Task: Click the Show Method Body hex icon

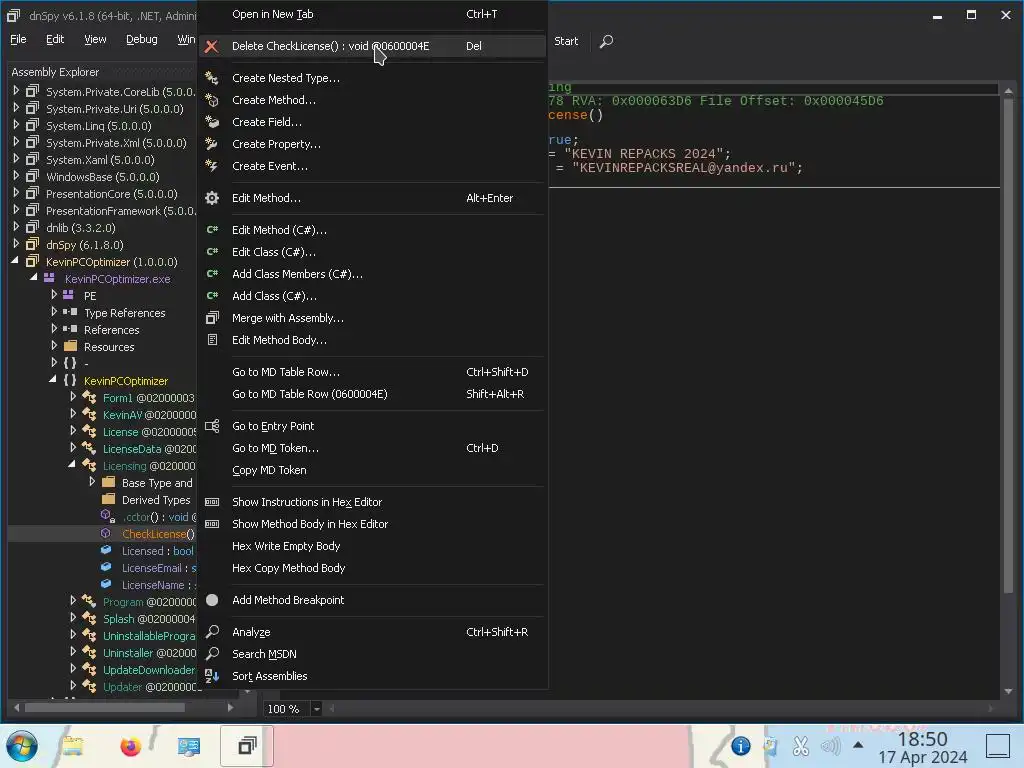Action: point(212,524)
